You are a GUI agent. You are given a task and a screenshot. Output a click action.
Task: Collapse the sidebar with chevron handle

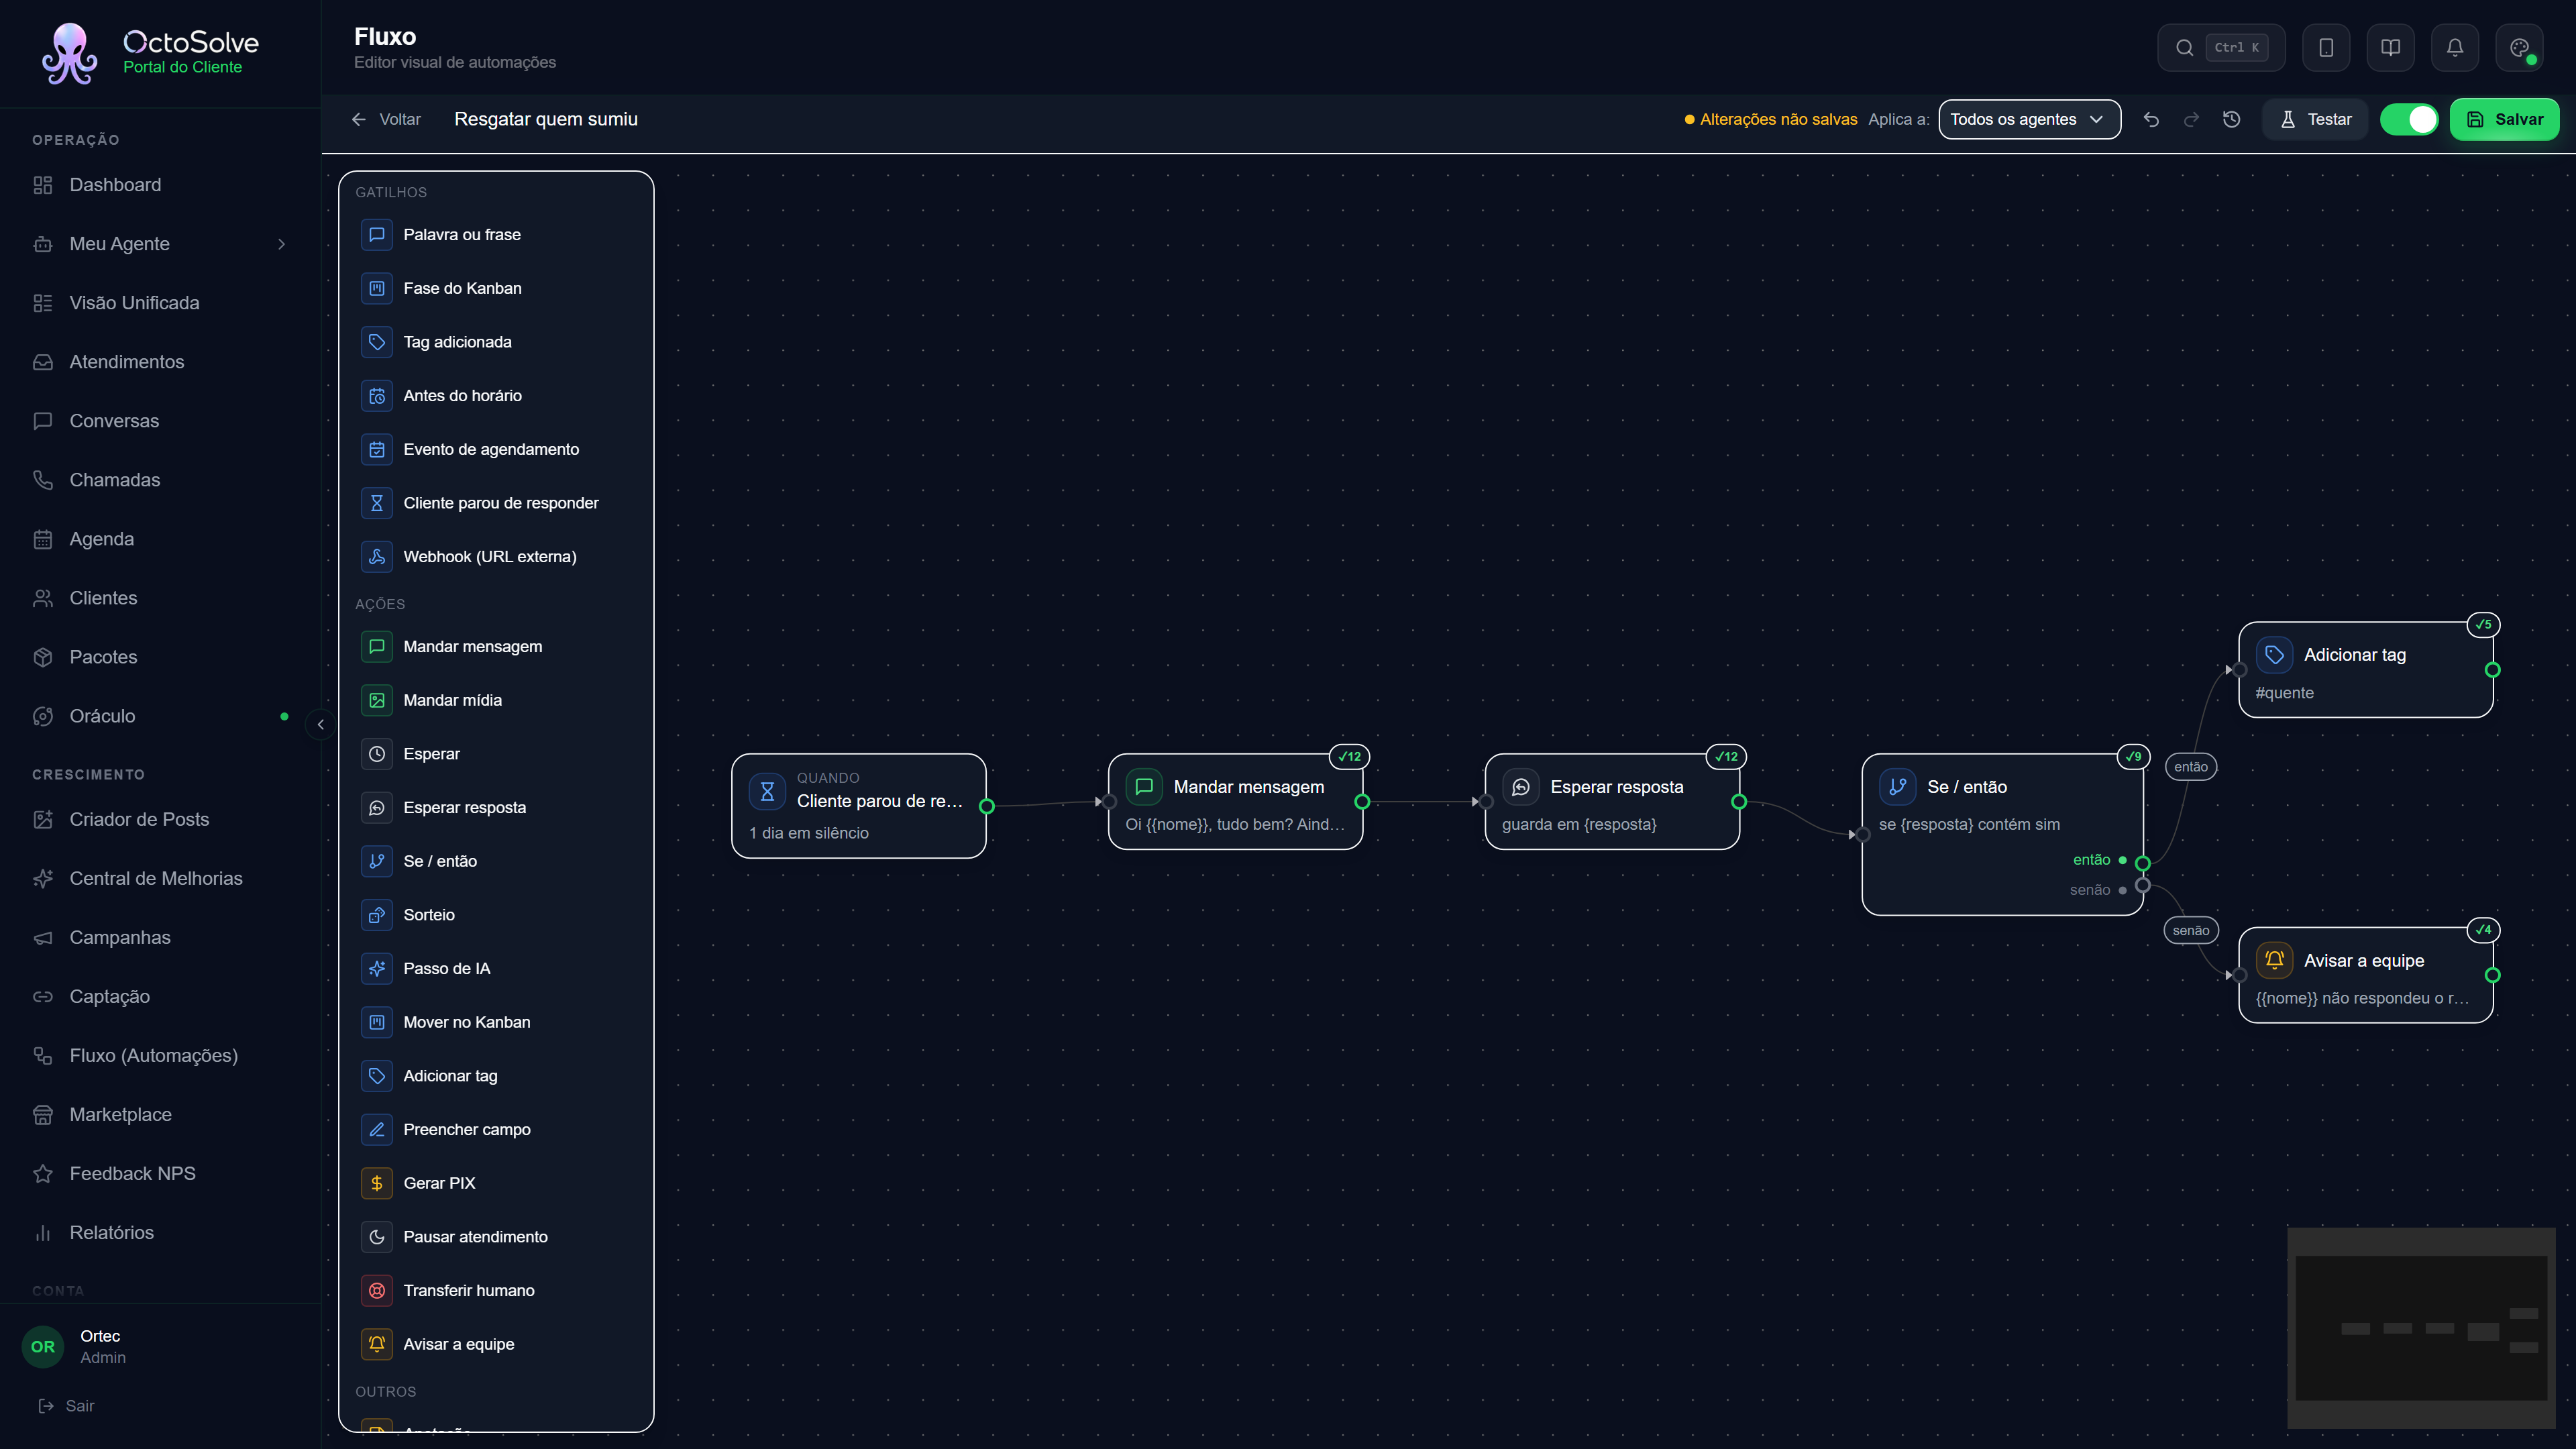(320, 724)
